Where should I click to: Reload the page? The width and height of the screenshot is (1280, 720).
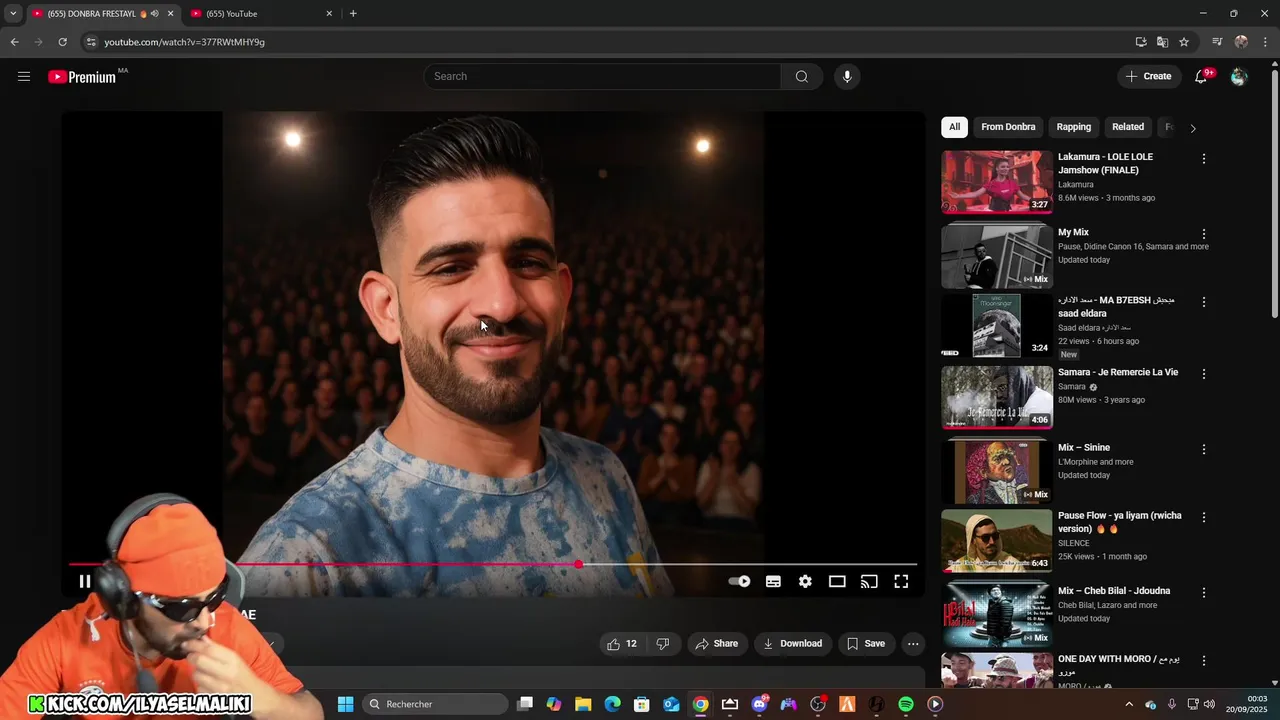[x=62, y=42]
